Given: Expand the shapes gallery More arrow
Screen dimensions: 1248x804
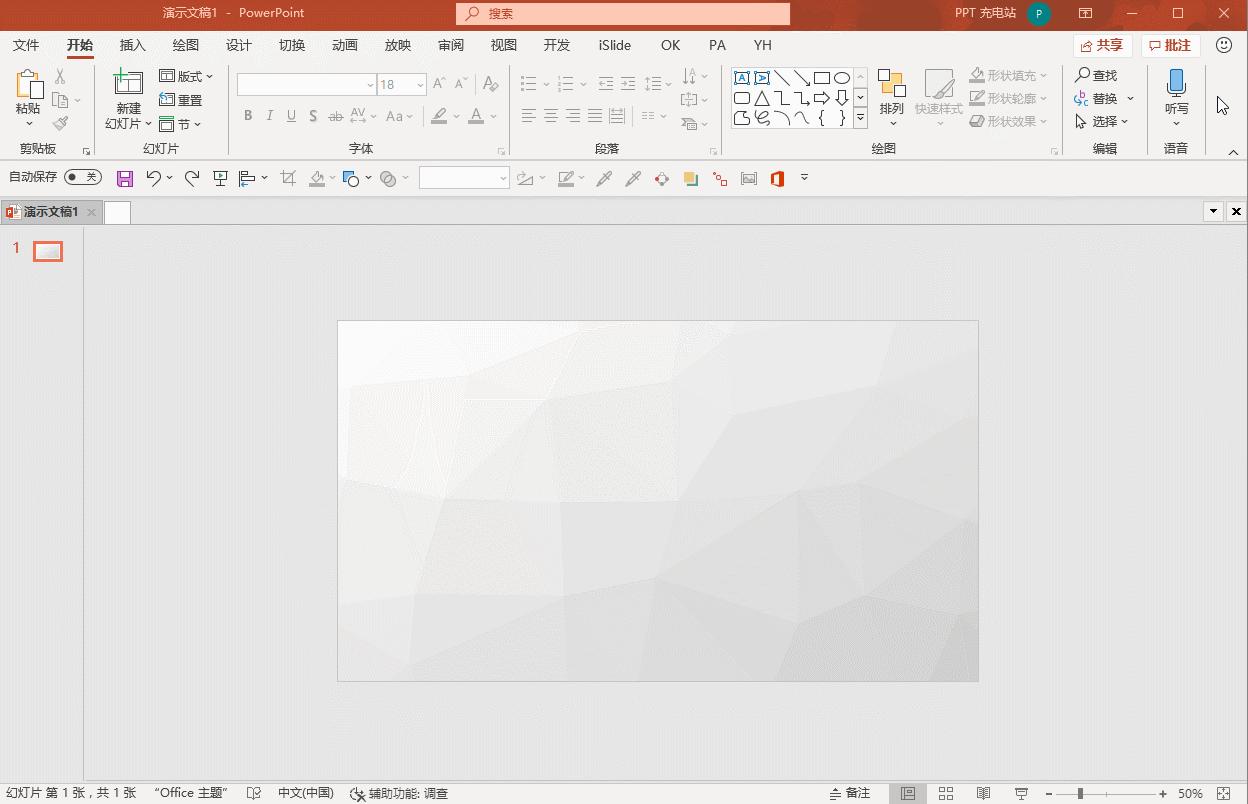Looking at the screenshot, I should coord(860,119).
